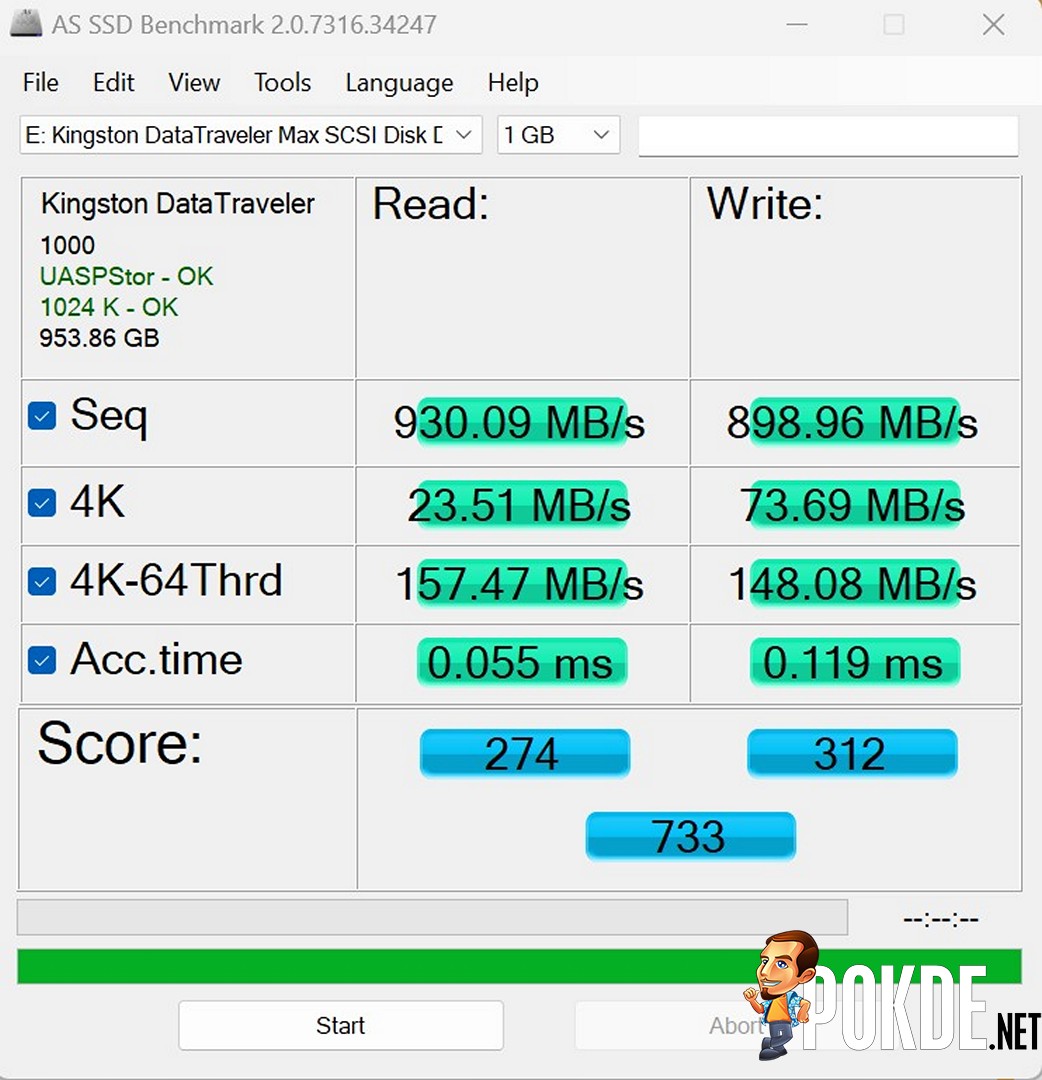1042x1080 pixels.
Task: Click the 953.86 GB capacity text
Action: [99, 338]
